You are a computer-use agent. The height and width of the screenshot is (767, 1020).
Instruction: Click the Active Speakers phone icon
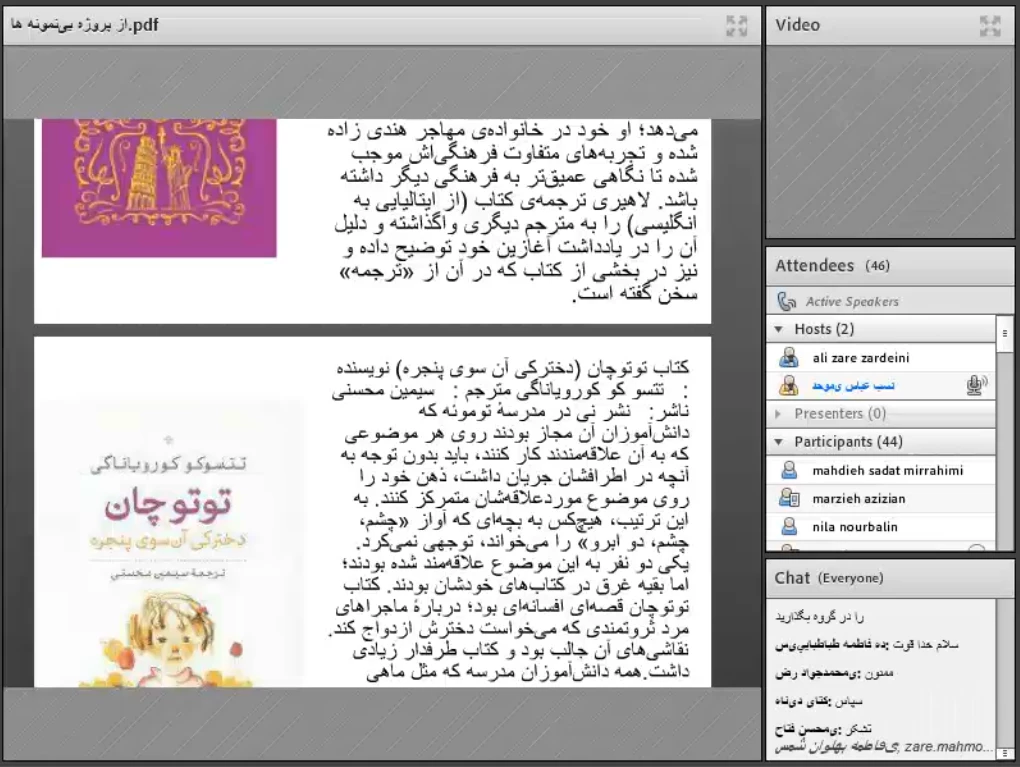point(786,301)
